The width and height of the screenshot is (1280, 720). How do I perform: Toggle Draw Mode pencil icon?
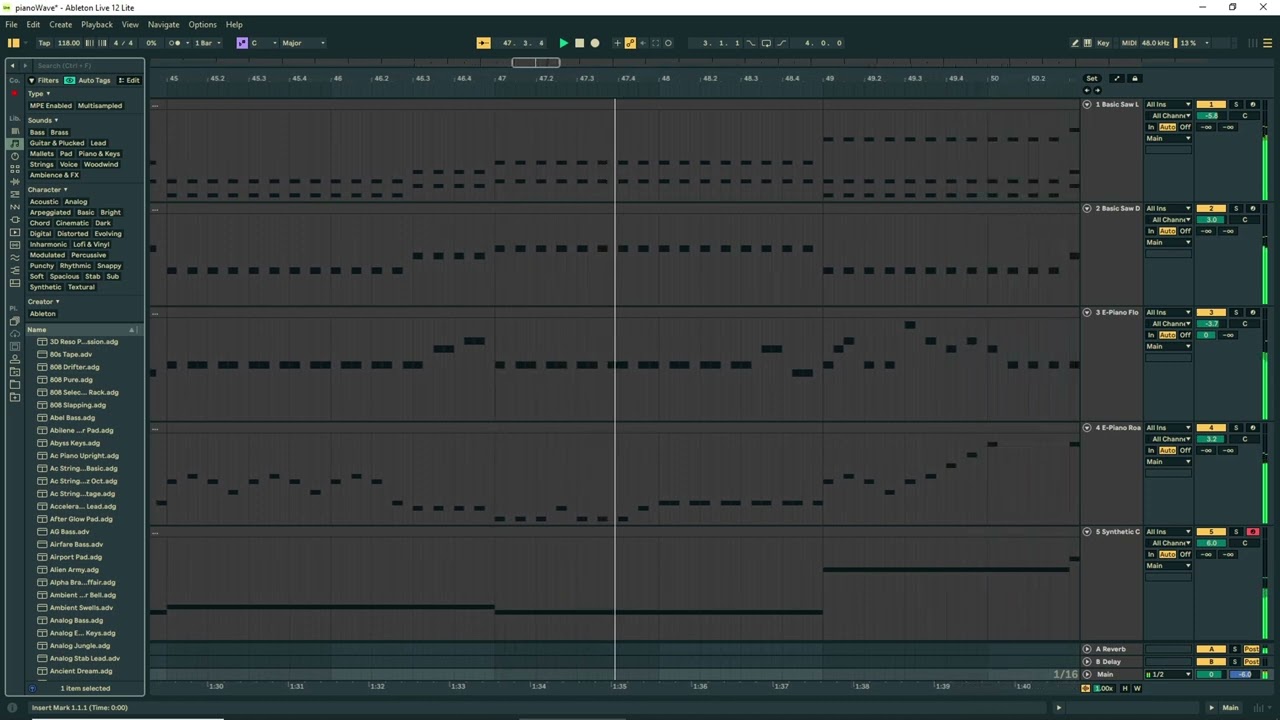click(x=1075, y=43)
